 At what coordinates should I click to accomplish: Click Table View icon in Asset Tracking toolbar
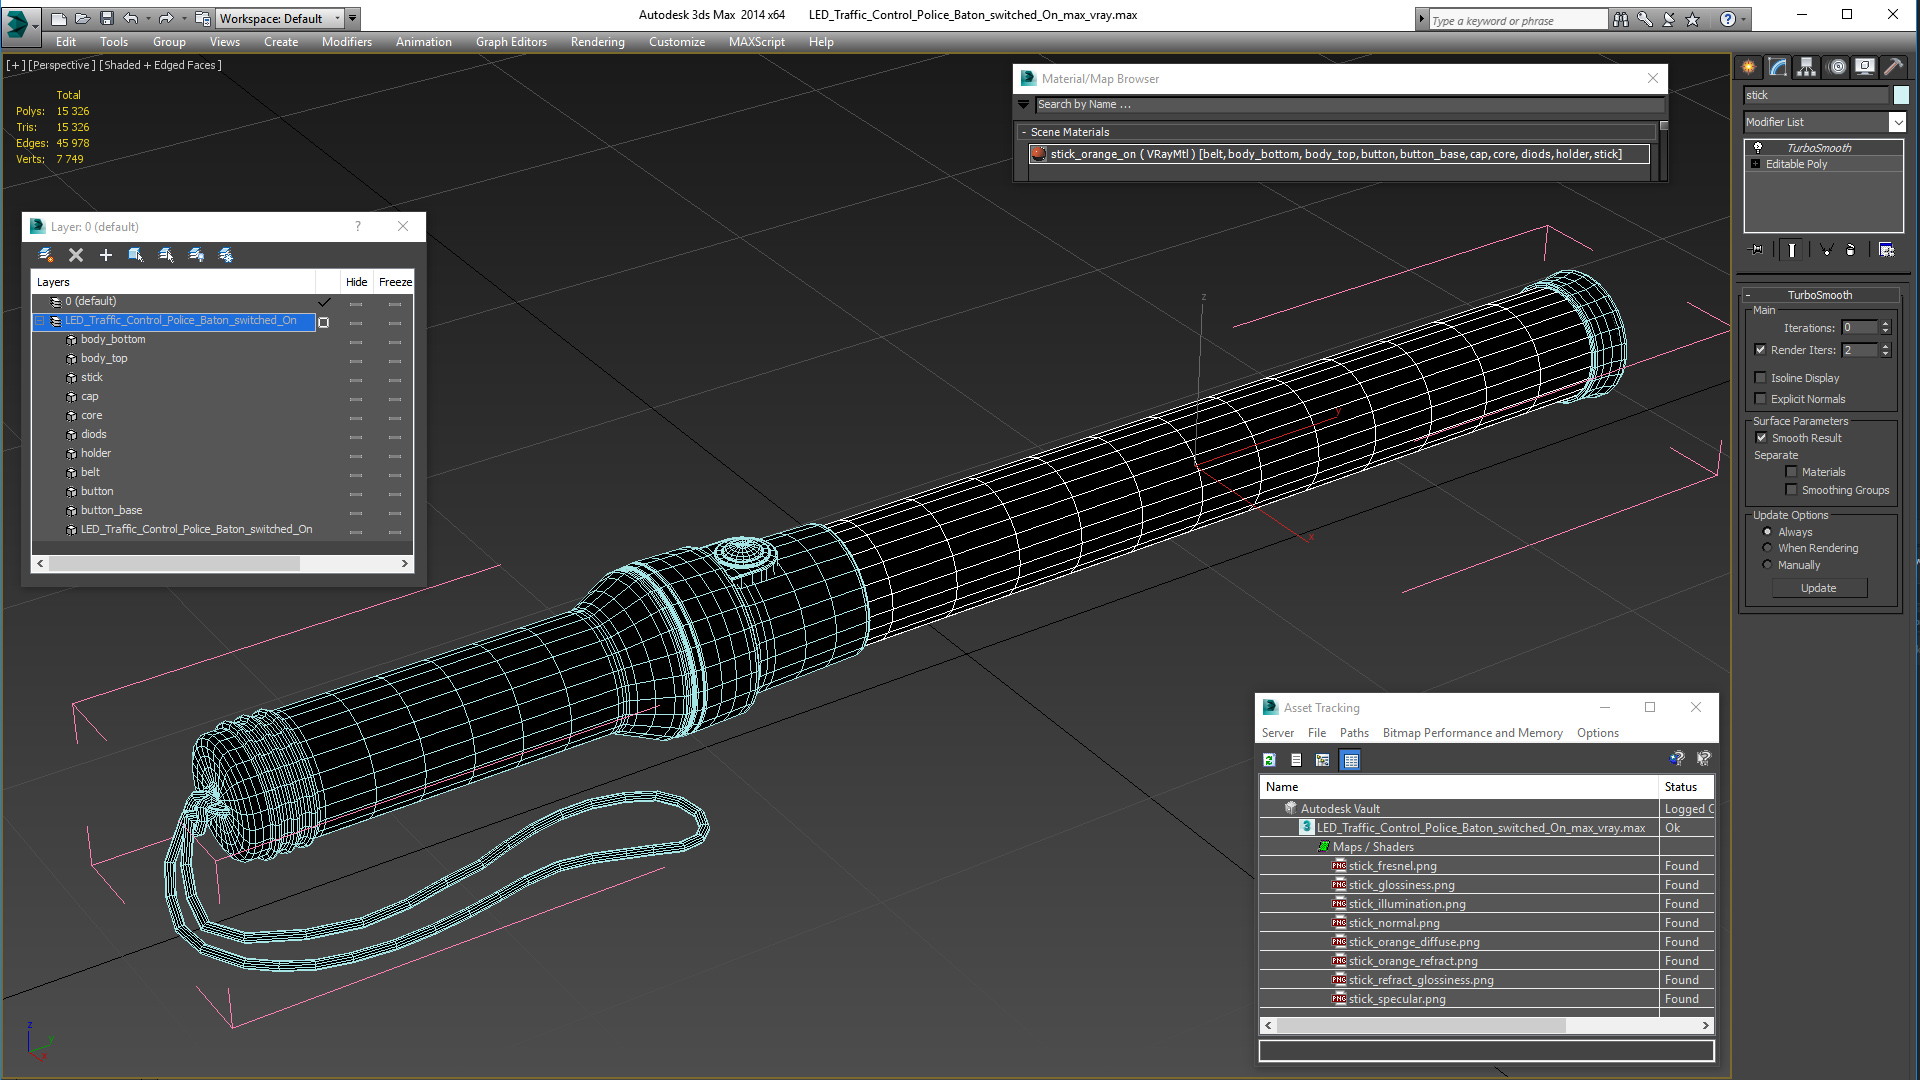(x=1351, y=760)
